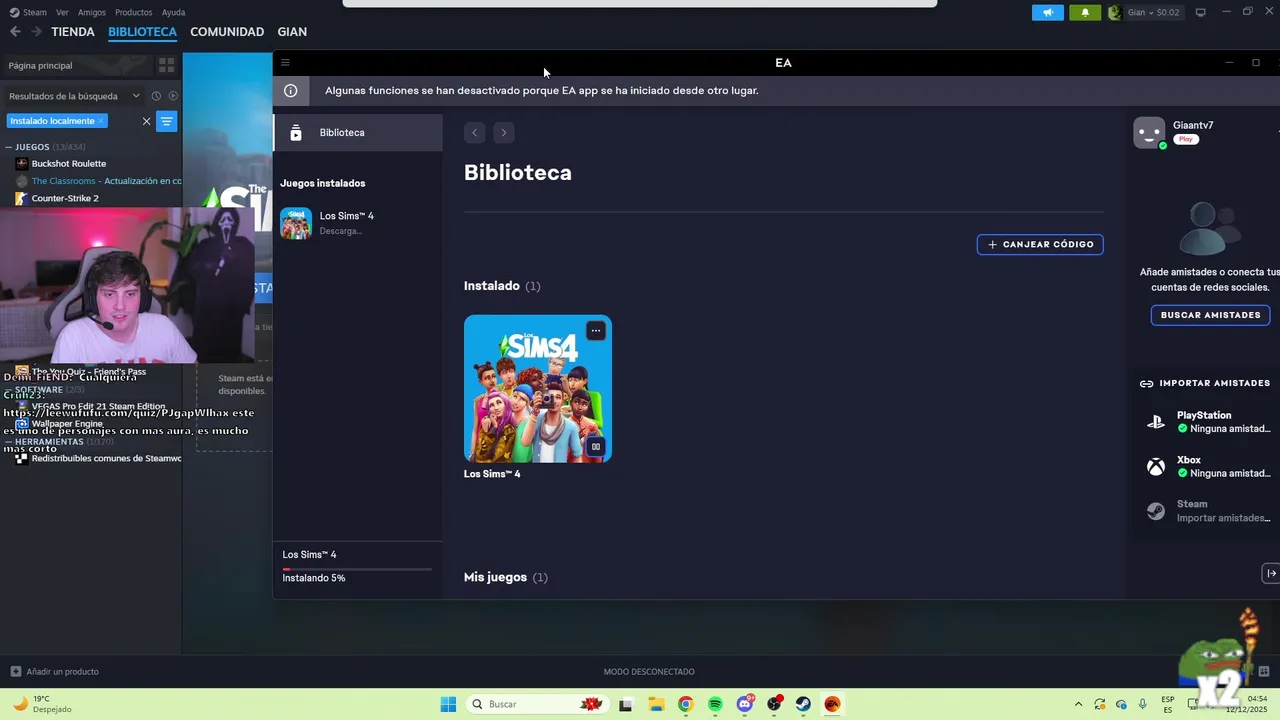Open options menu on The Sims 4 tile
Screen dimensions: 1280x720
[596, 331]
